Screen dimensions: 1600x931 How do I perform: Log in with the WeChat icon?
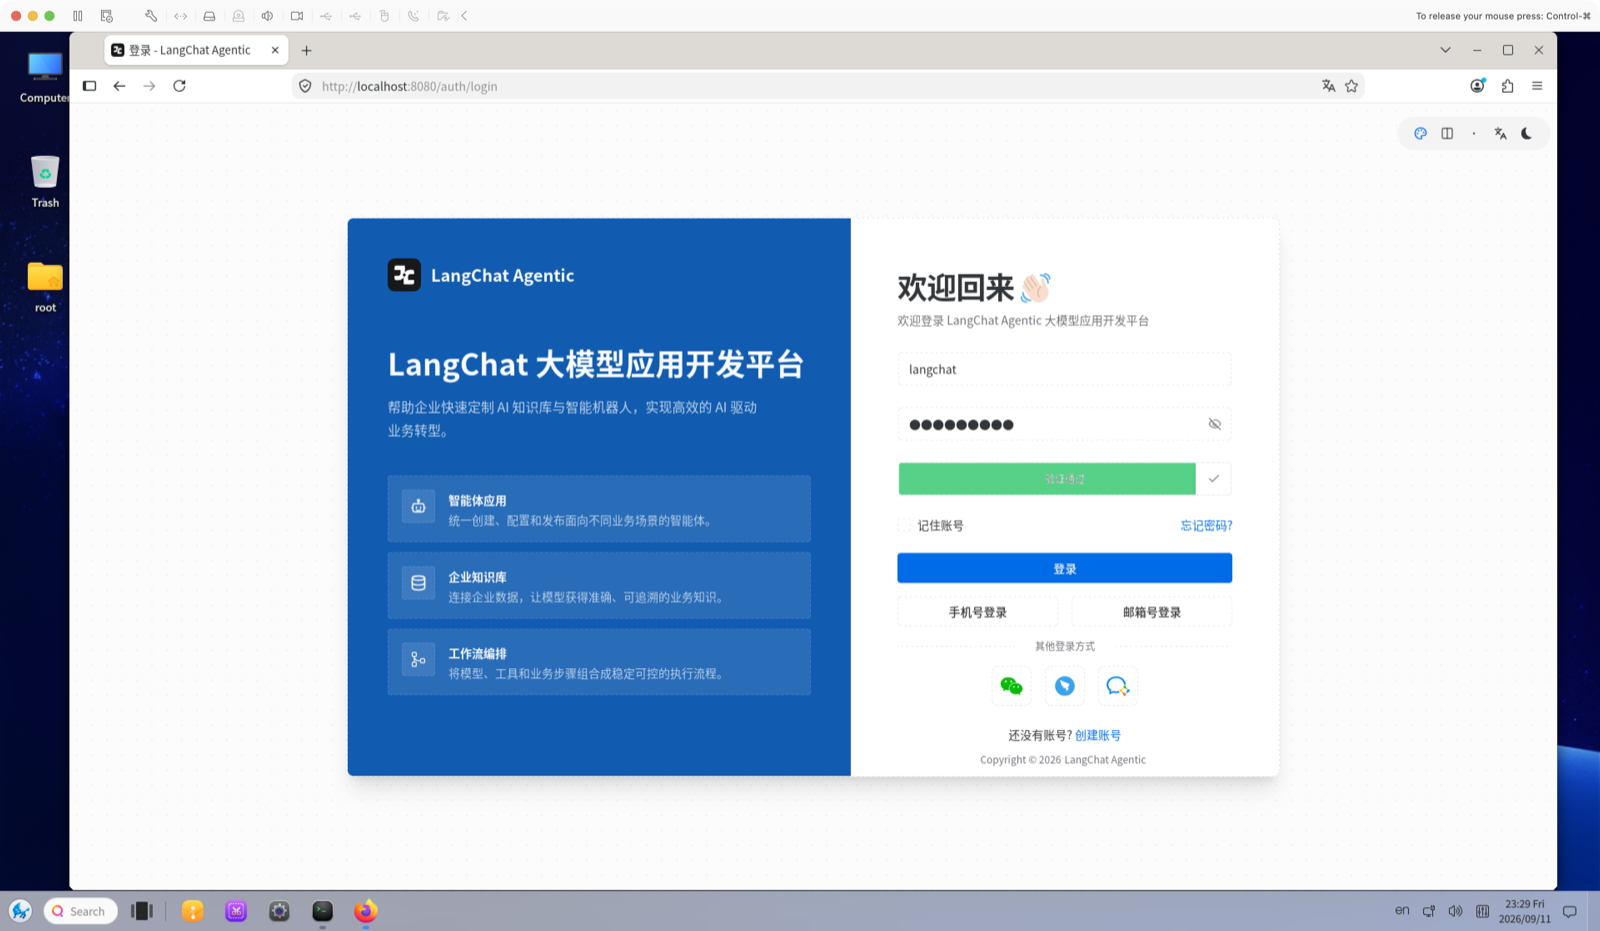(x=1011, y=686)
